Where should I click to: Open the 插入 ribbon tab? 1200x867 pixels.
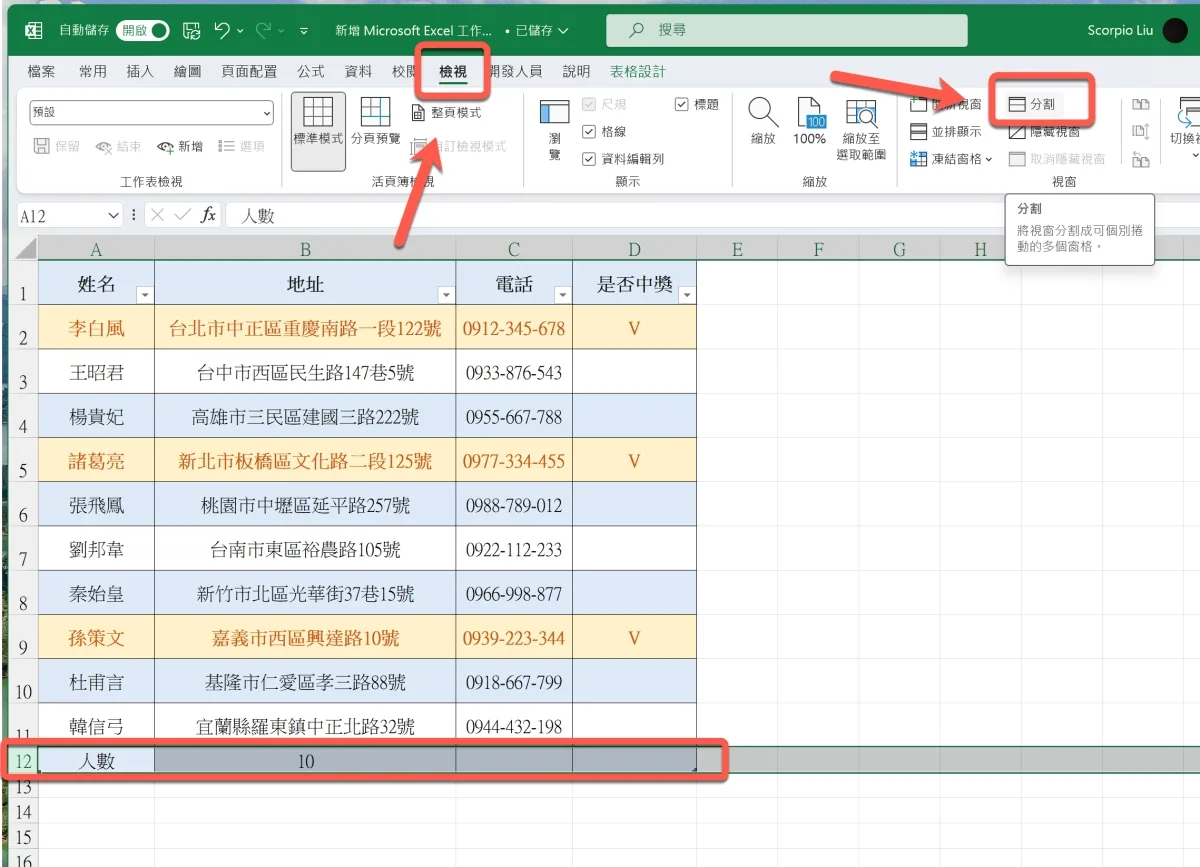click(140, 72)
